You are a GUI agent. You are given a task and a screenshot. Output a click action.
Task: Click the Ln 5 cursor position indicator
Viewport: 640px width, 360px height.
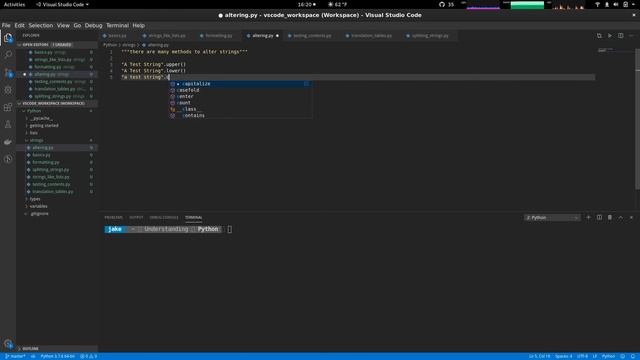[x=539, y=356]
